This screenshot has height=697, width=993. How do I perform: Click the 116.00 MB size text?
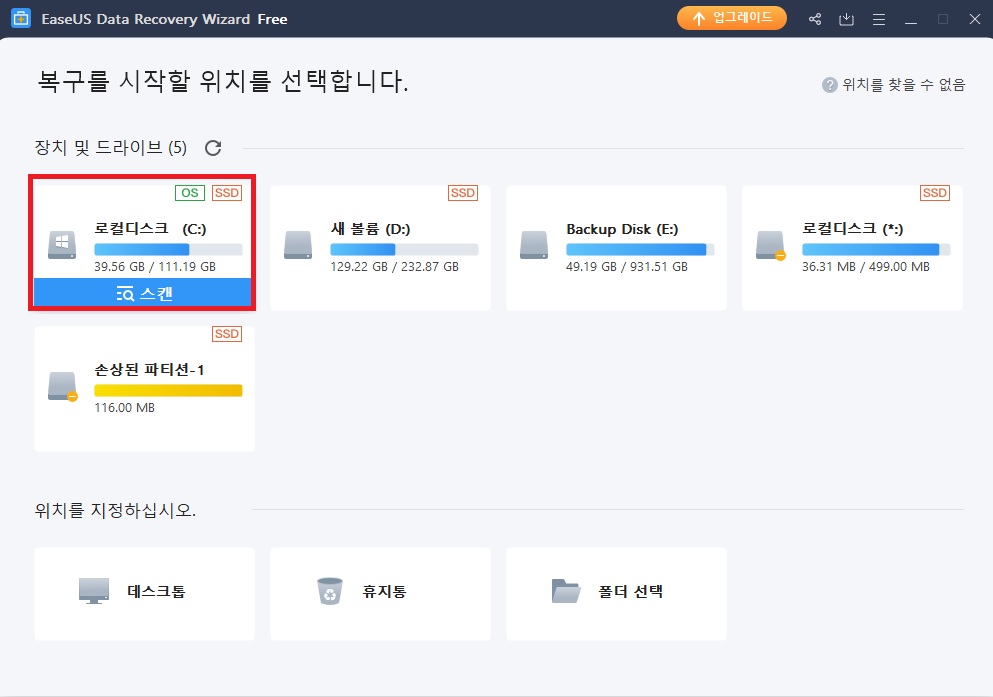[x=125, y=408]
